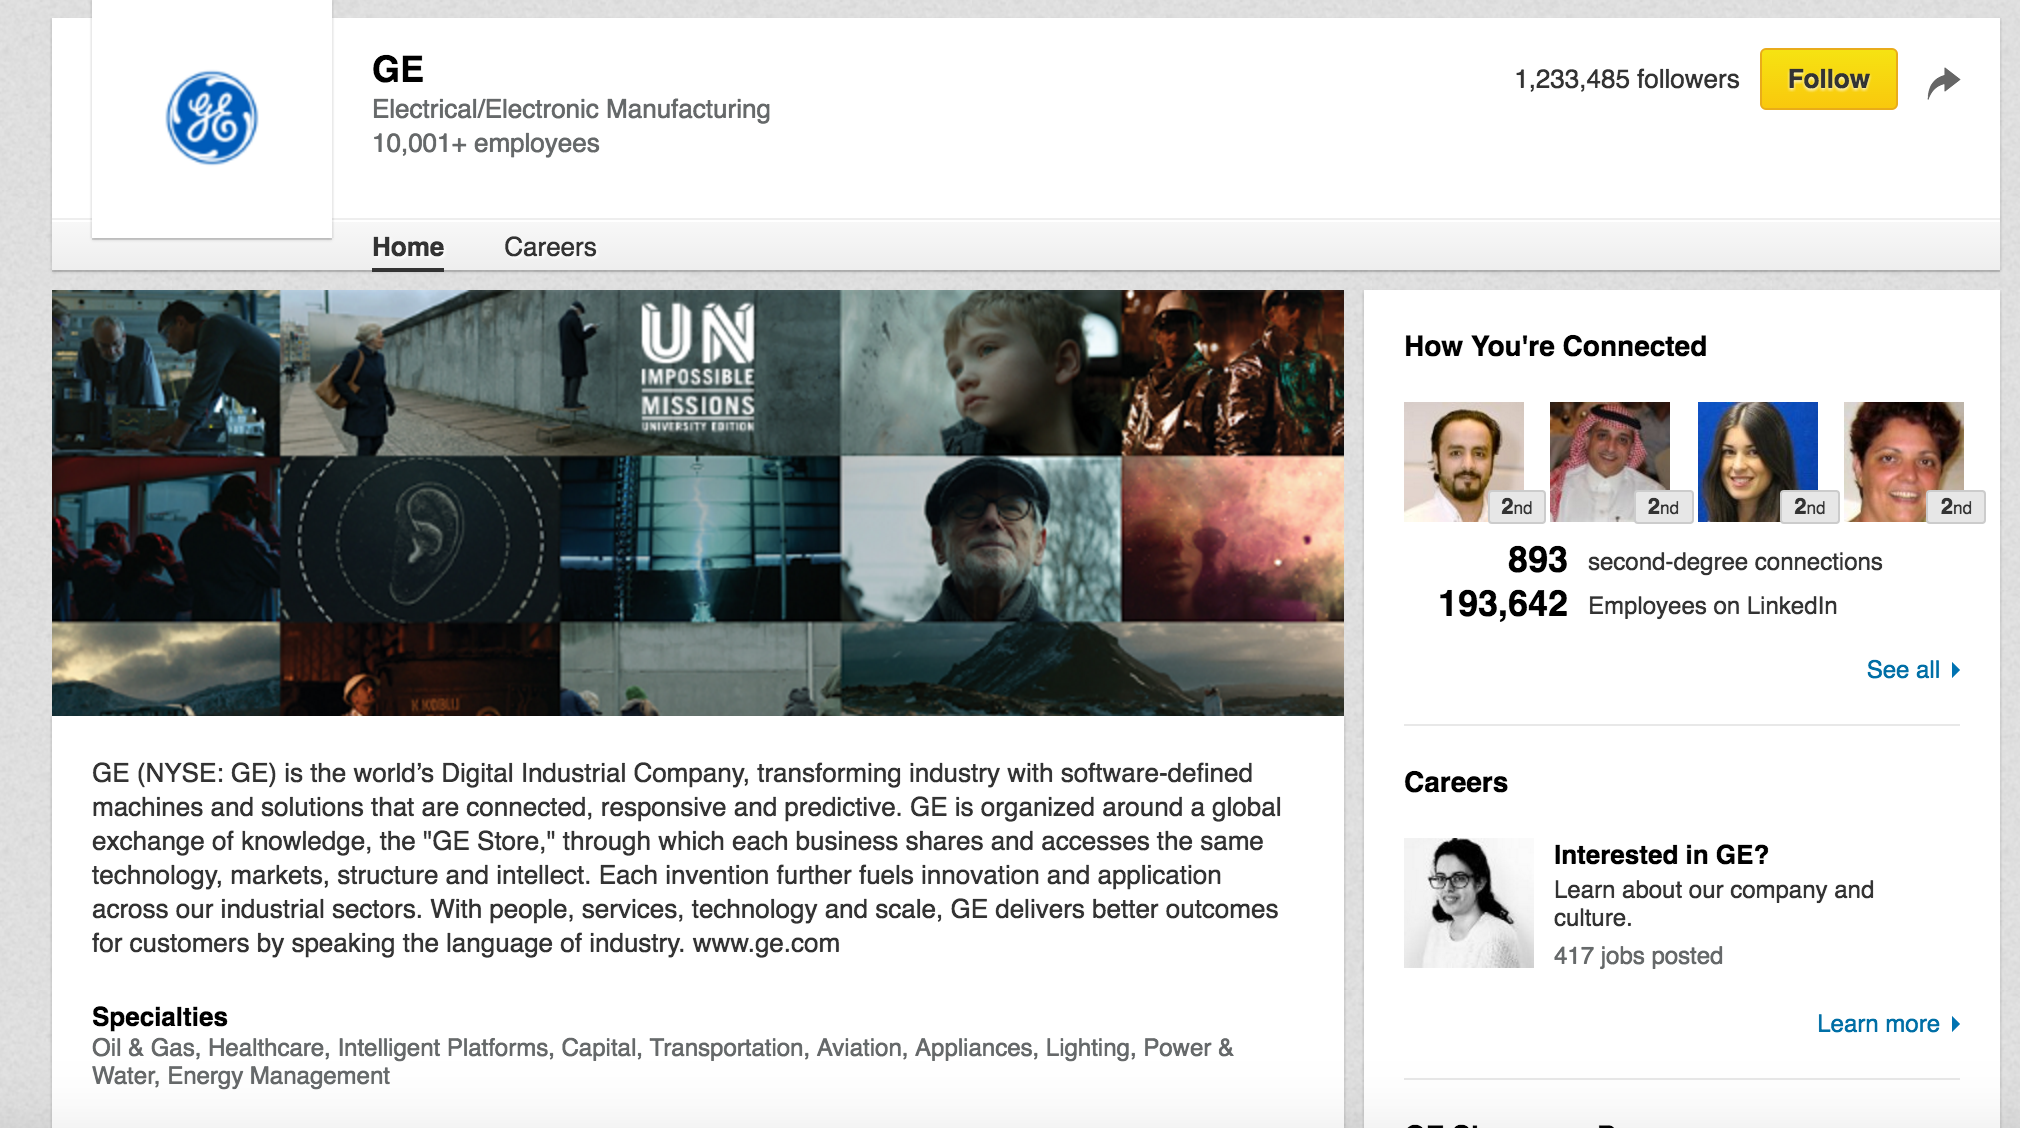Open the Interested in GE? heading

1660,855
